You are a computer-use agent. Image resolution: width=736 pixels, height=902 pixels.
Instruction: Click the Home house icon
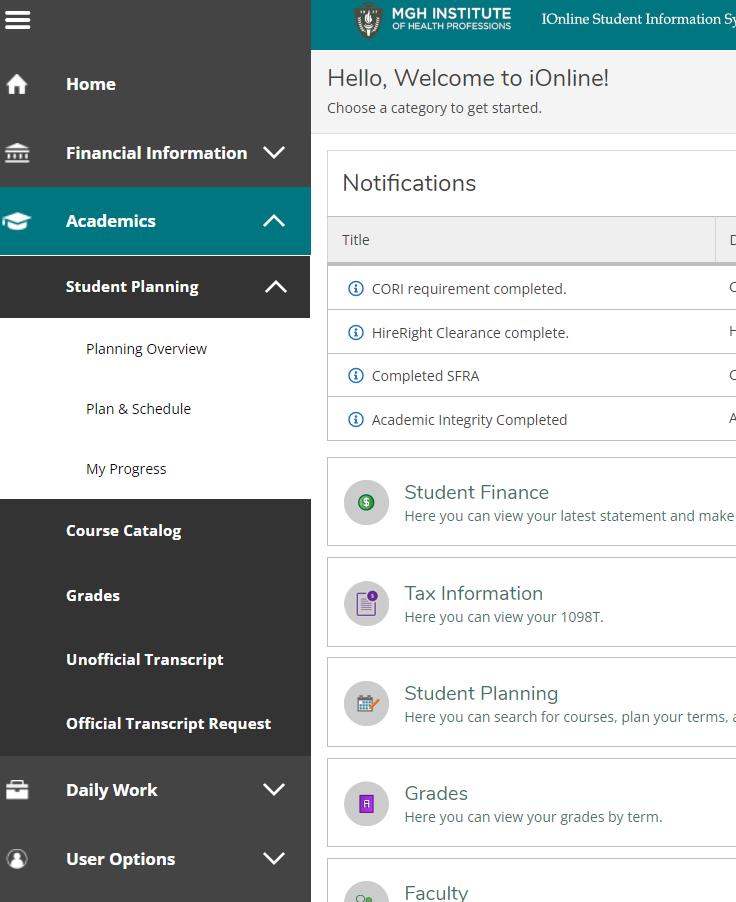(17, 84)
